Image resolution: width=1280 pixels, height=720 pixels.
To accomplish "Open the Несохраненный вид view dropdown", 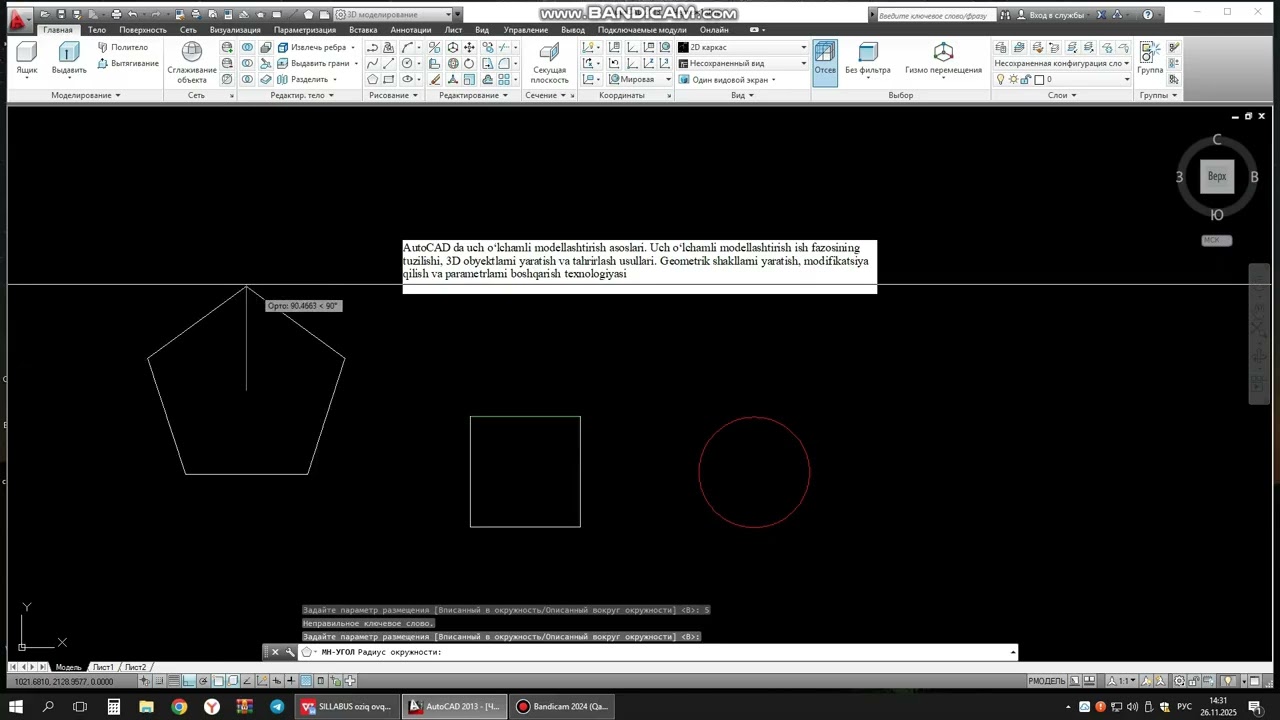I will click(x=742, y=63).
